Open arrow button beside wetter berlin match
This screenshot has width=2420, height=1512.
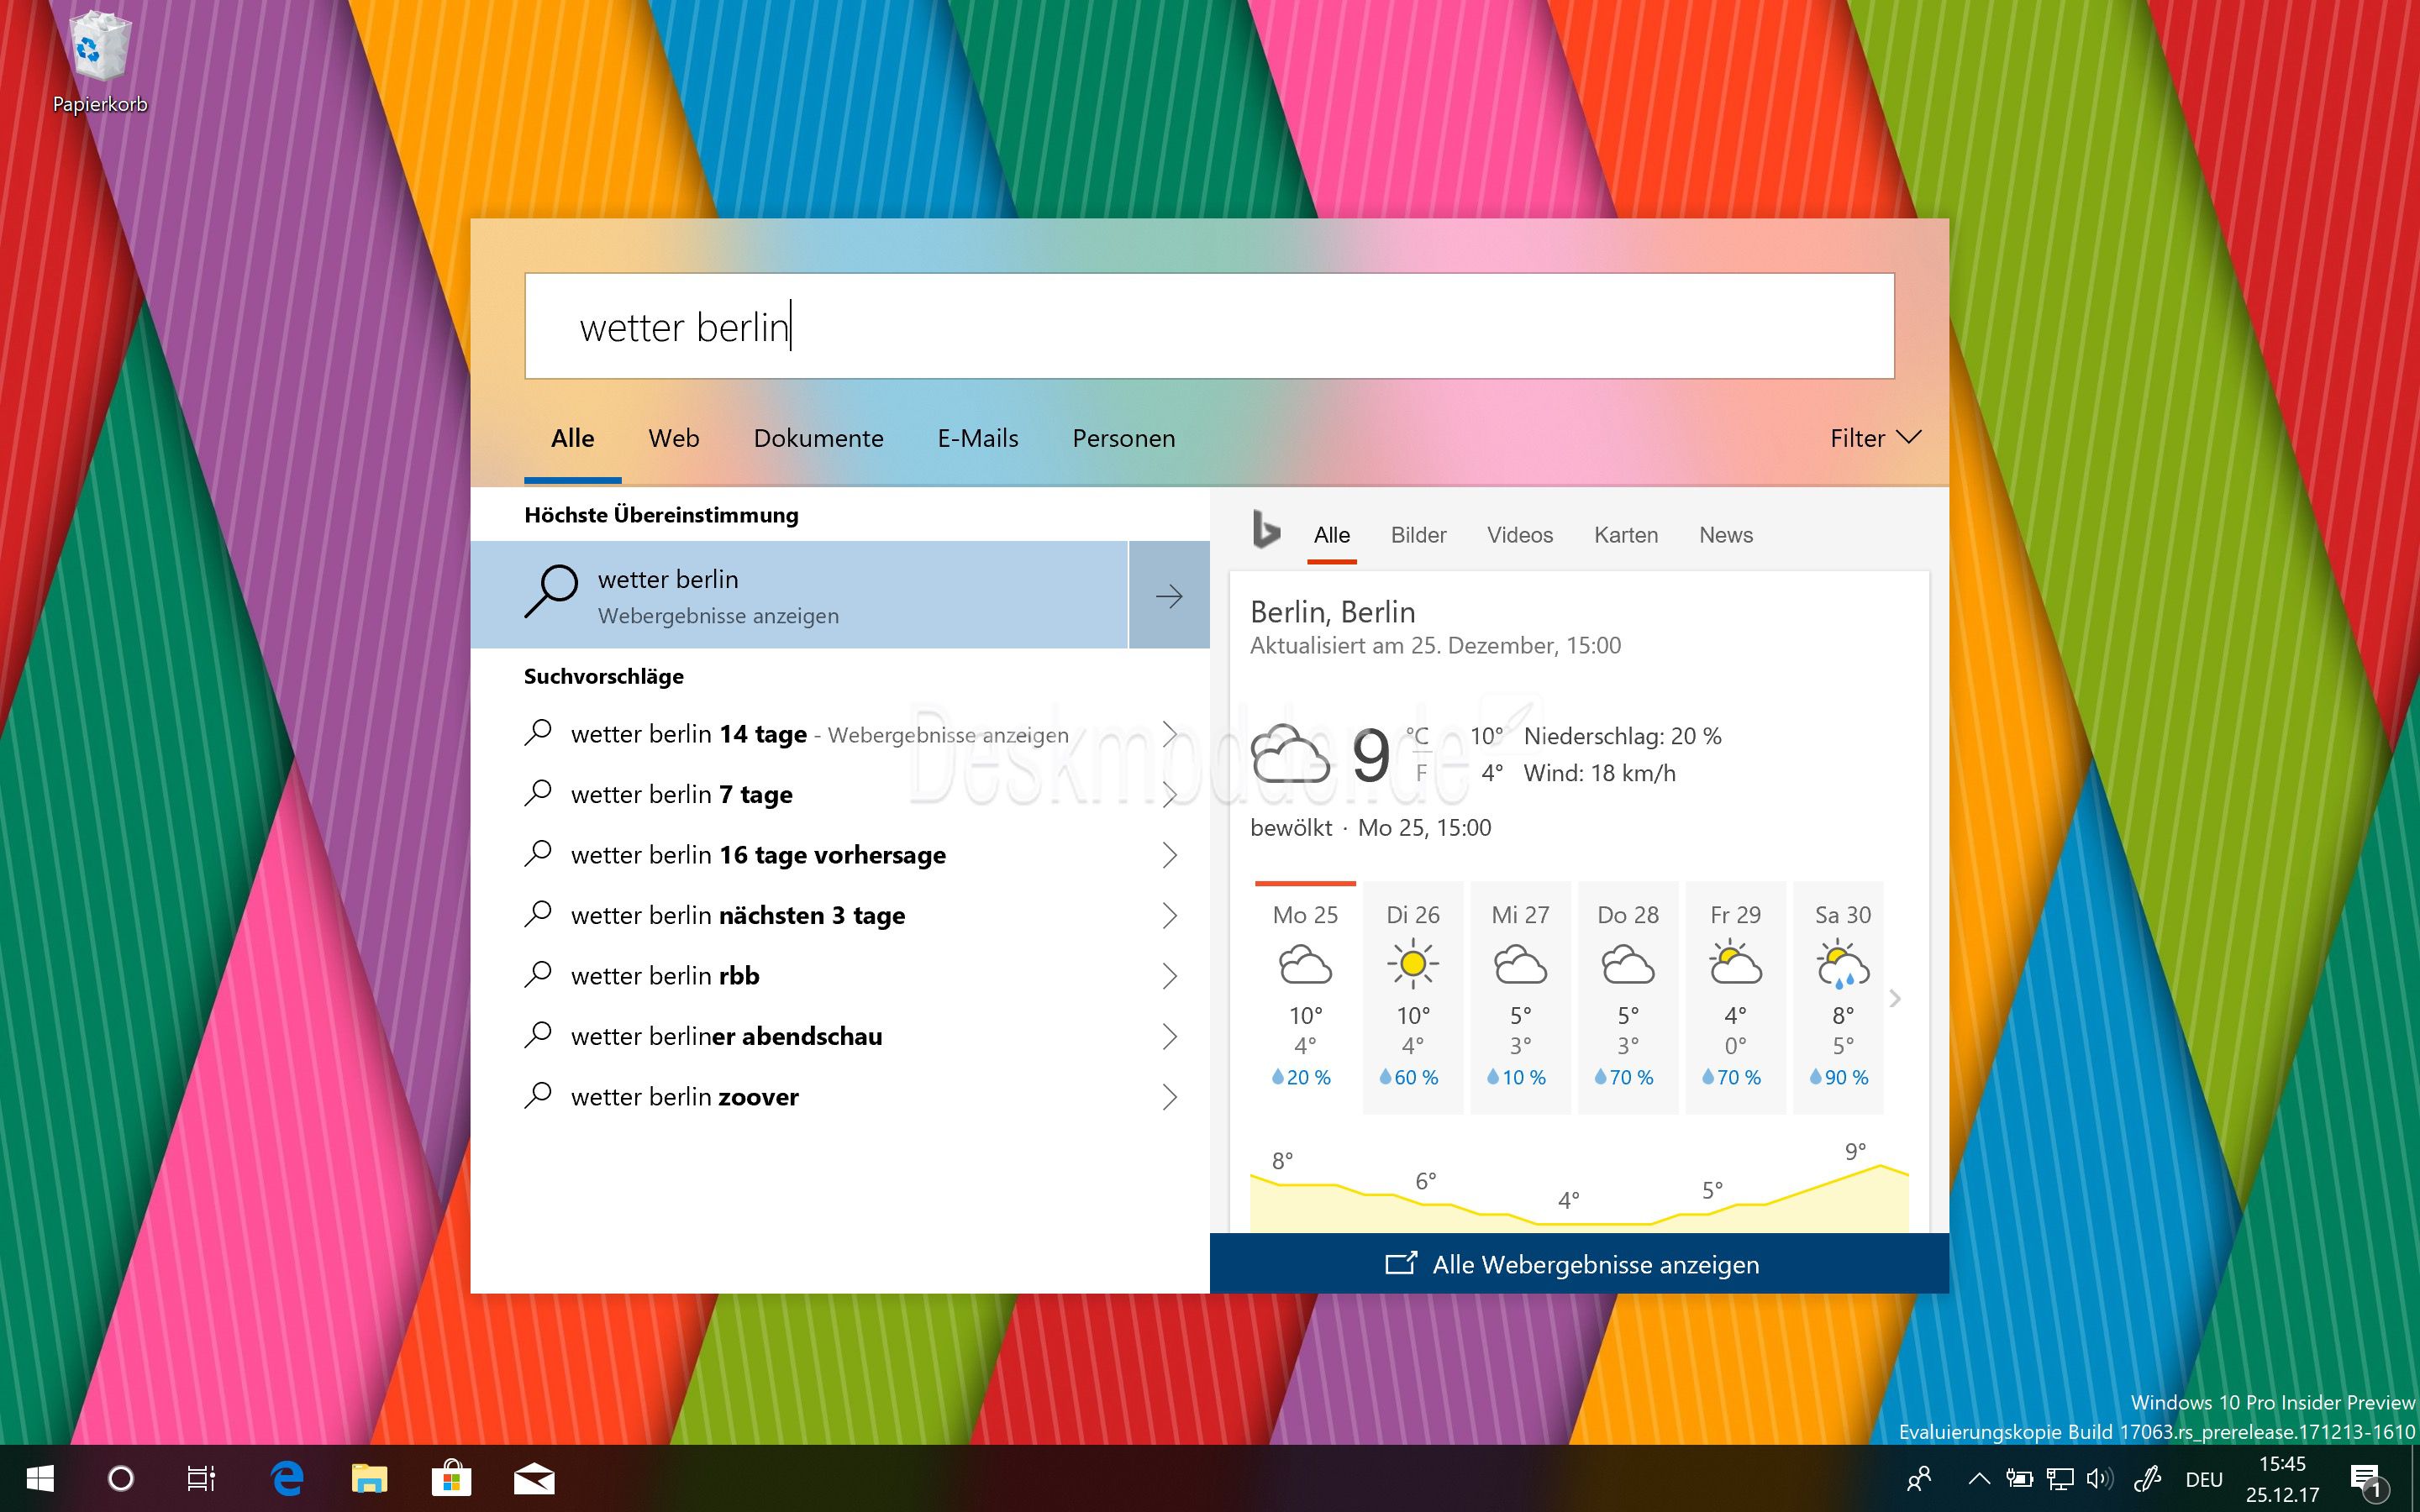tap(1169, 595)
